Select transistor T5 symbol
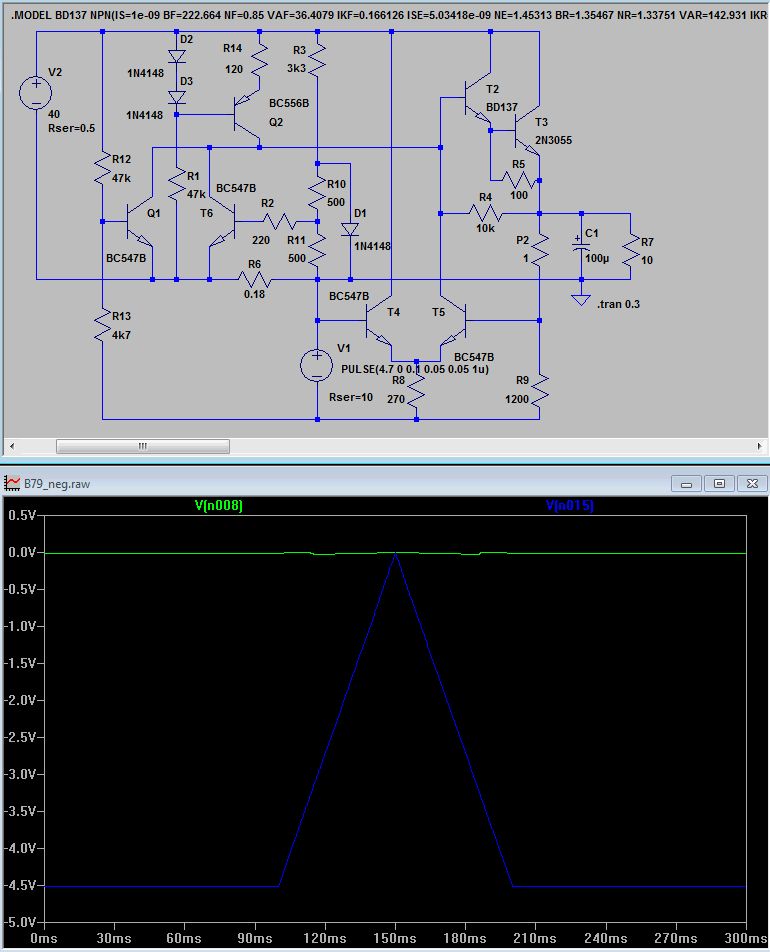Screen dimensions: 770x952 tap(454, 321)
